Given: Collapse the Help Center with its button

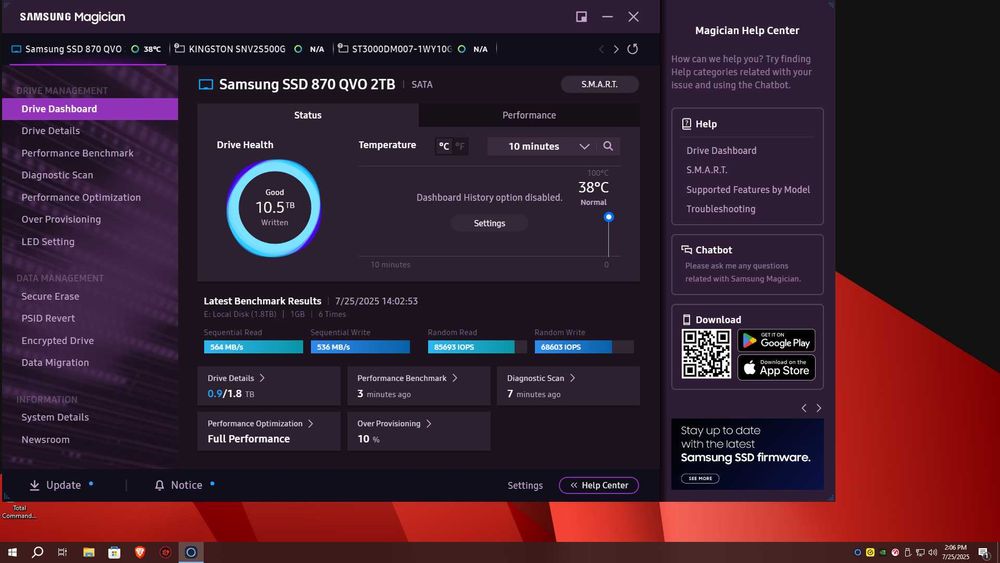Looking at the screenshot, I should 599,485.
